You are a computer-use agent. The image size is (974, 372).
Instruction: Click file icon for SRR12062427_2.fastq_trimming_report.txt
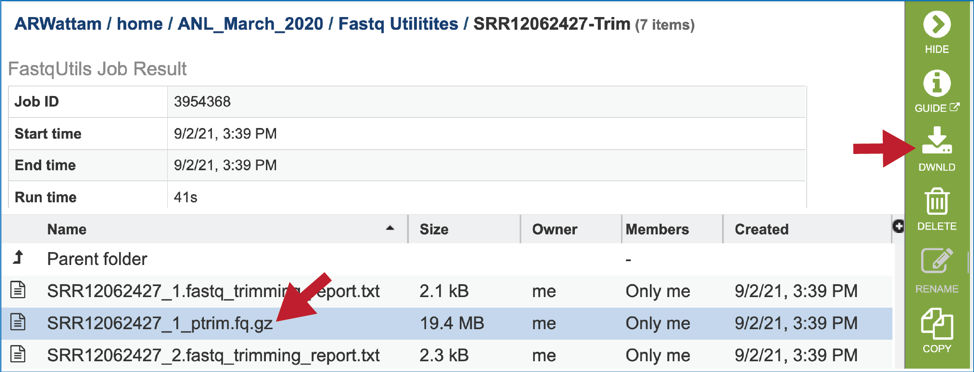pos(18,355)
